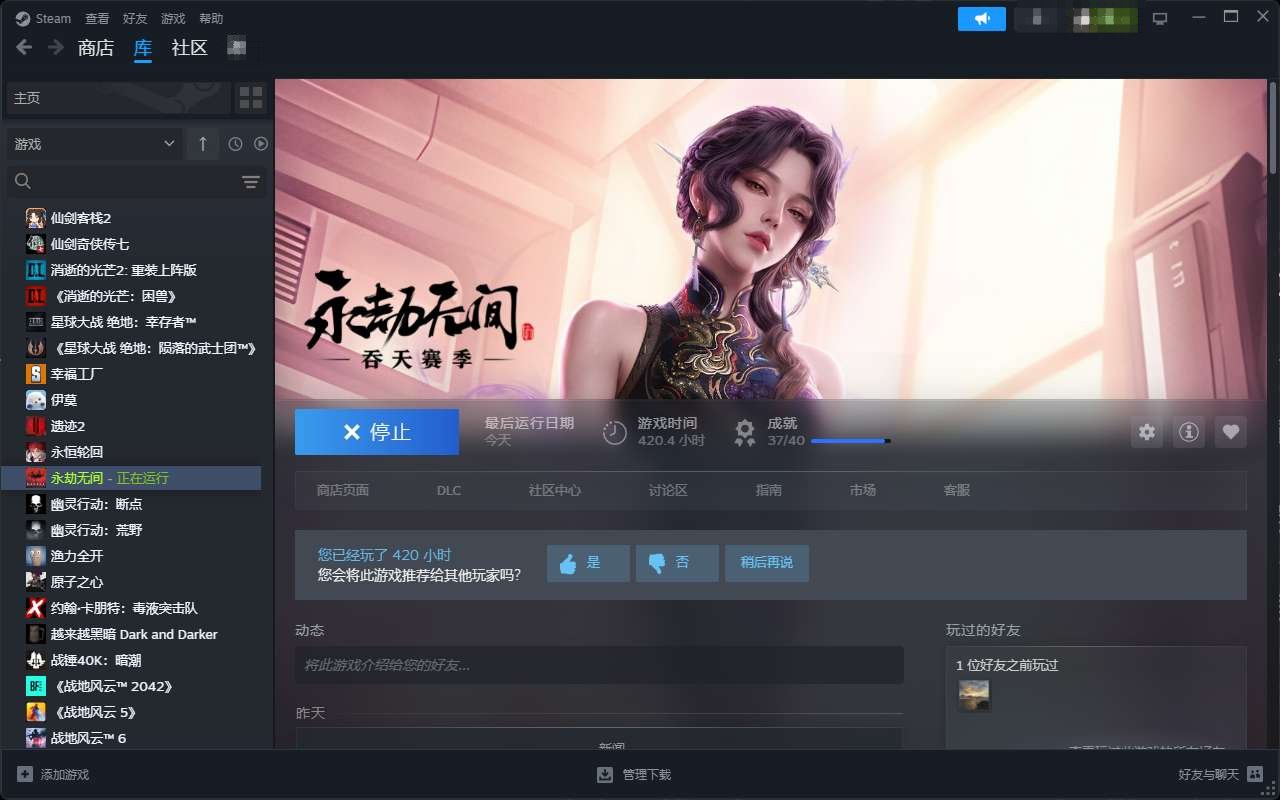Open 管理下载 download icon
The image size is (1280, 800).
pos(605,774)
